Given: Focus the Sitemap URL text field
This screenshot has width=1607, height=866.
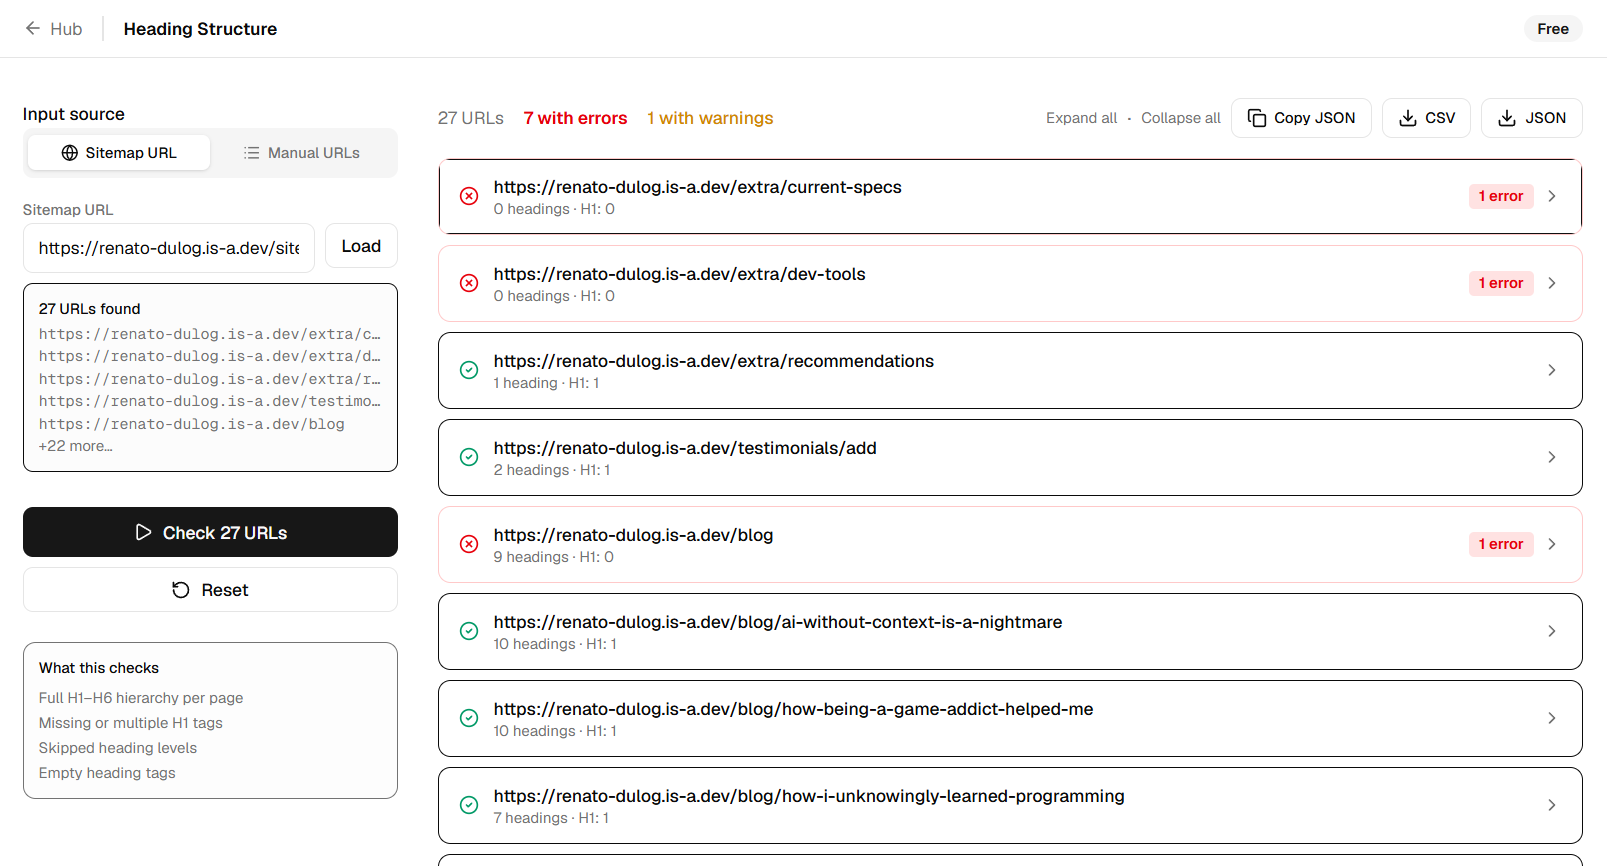Looking at the screenshot, I should (x=169, y=248).
